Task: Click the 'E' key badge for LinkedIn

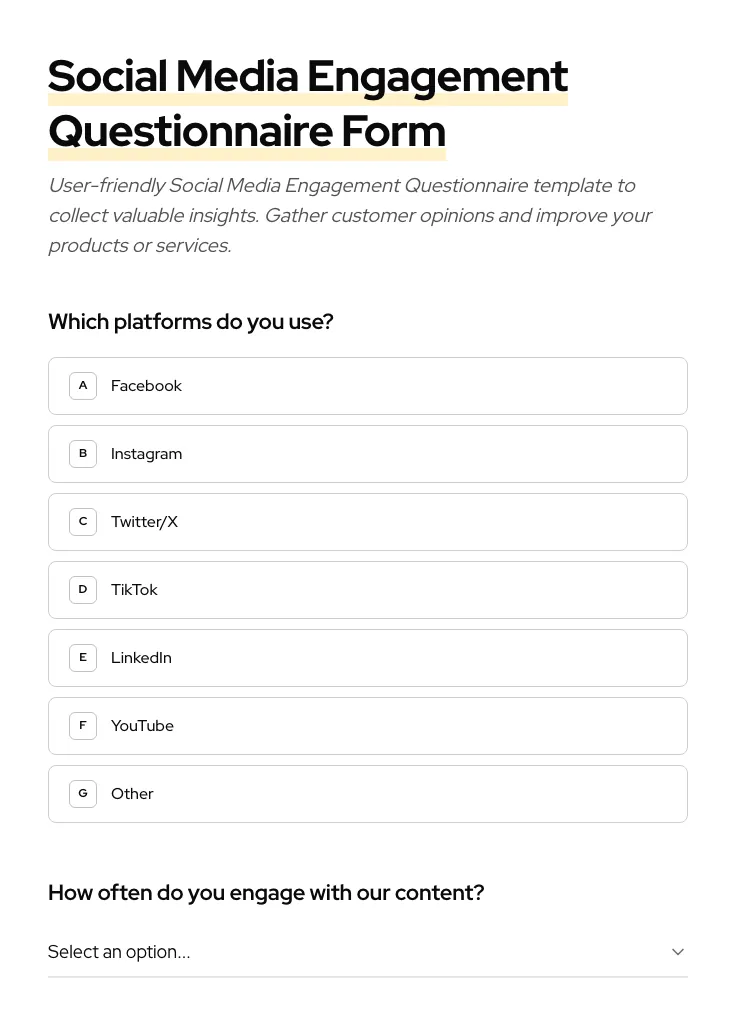Action: (x=83, y=657)
